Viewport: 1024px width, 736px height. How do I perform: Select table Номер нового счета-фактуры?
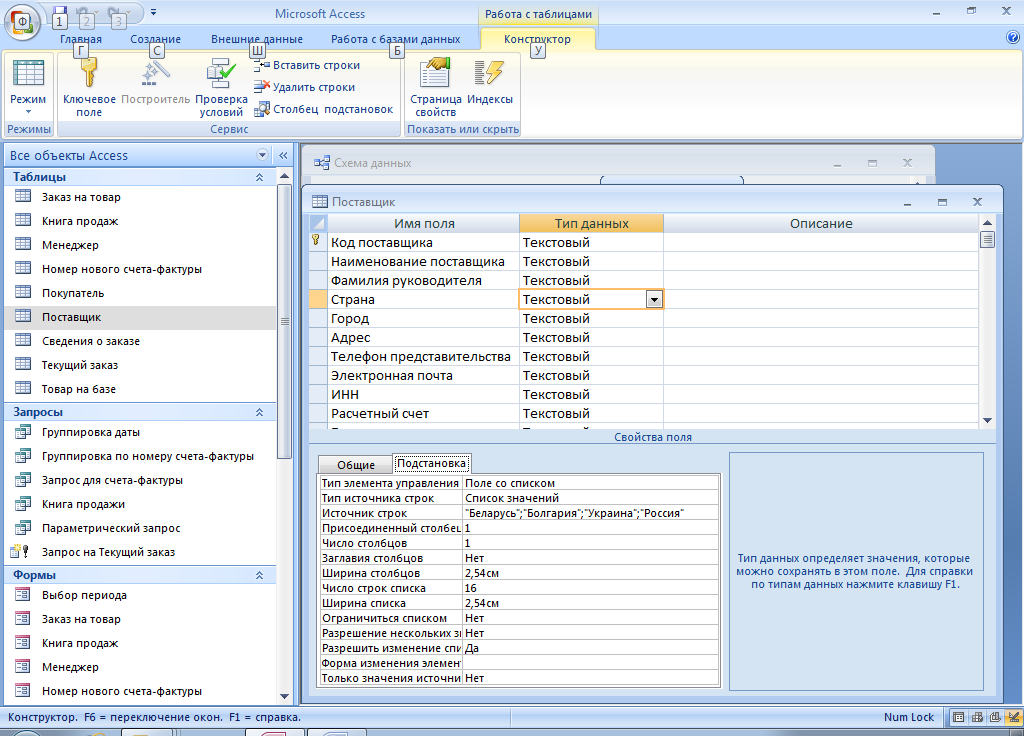tap(121, 269)
